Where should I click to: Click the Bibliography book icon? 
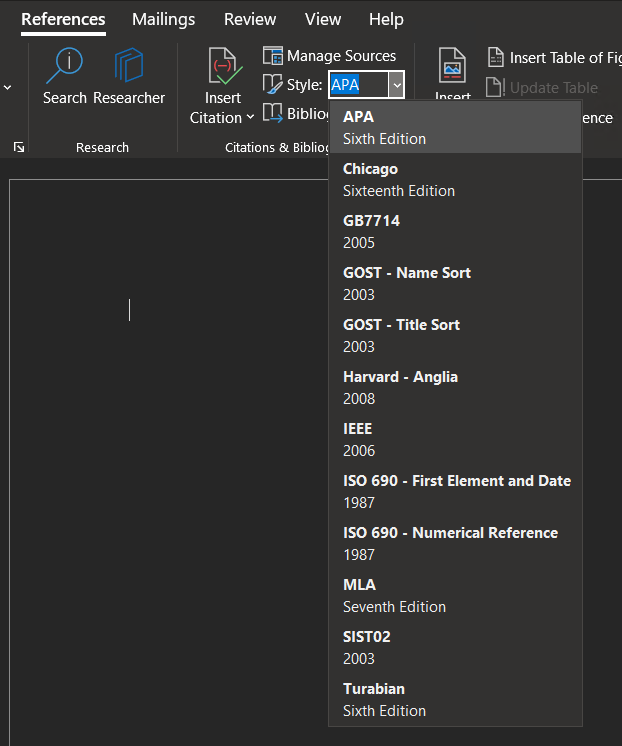273,113
